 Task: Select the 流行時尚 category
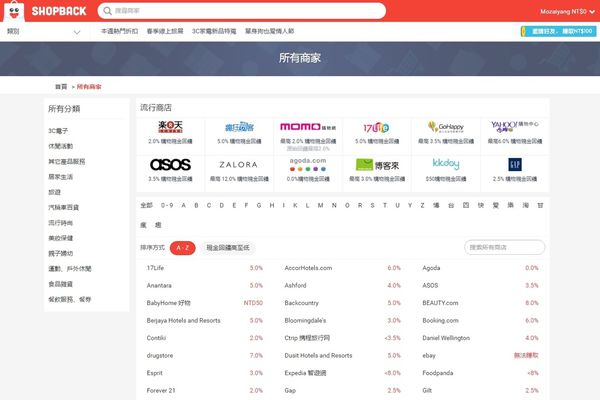tap(60, 223)
